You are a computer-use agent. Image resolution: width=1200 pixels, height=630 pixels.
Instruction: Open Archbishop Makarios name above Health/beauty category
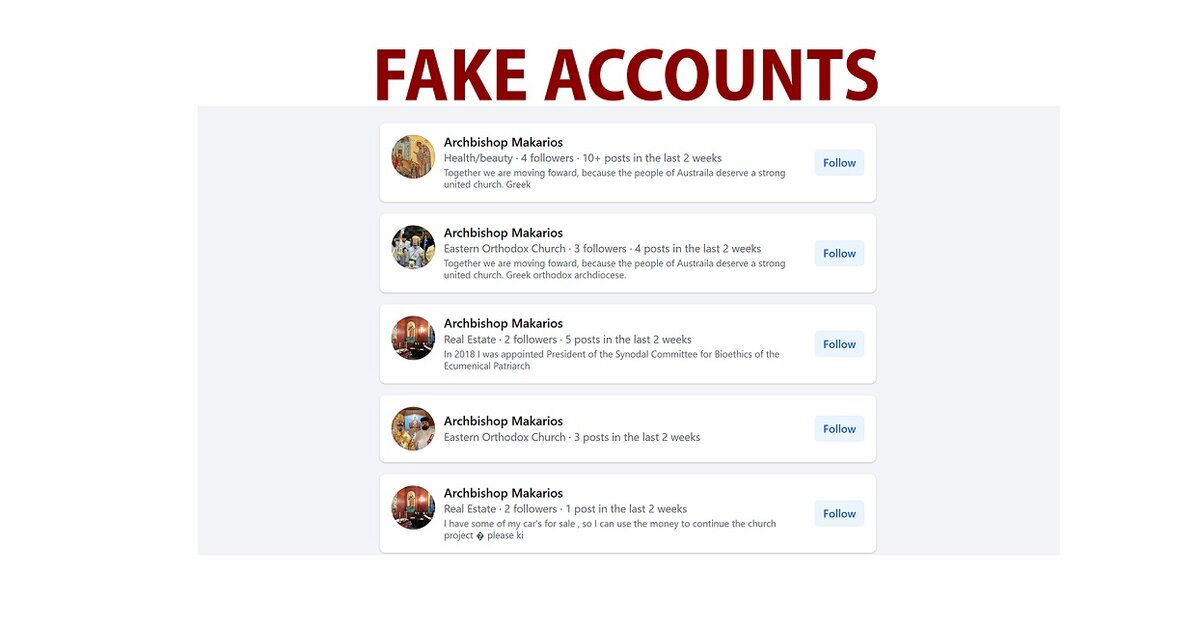pyautogui.click(x=503, y=142)
